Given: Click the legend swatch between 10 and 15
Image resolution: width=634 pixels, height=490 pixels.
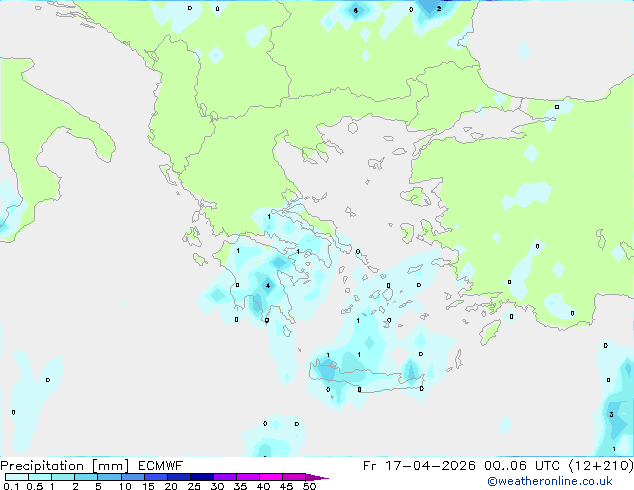Looking at the screenshot, I should (133, 477).
